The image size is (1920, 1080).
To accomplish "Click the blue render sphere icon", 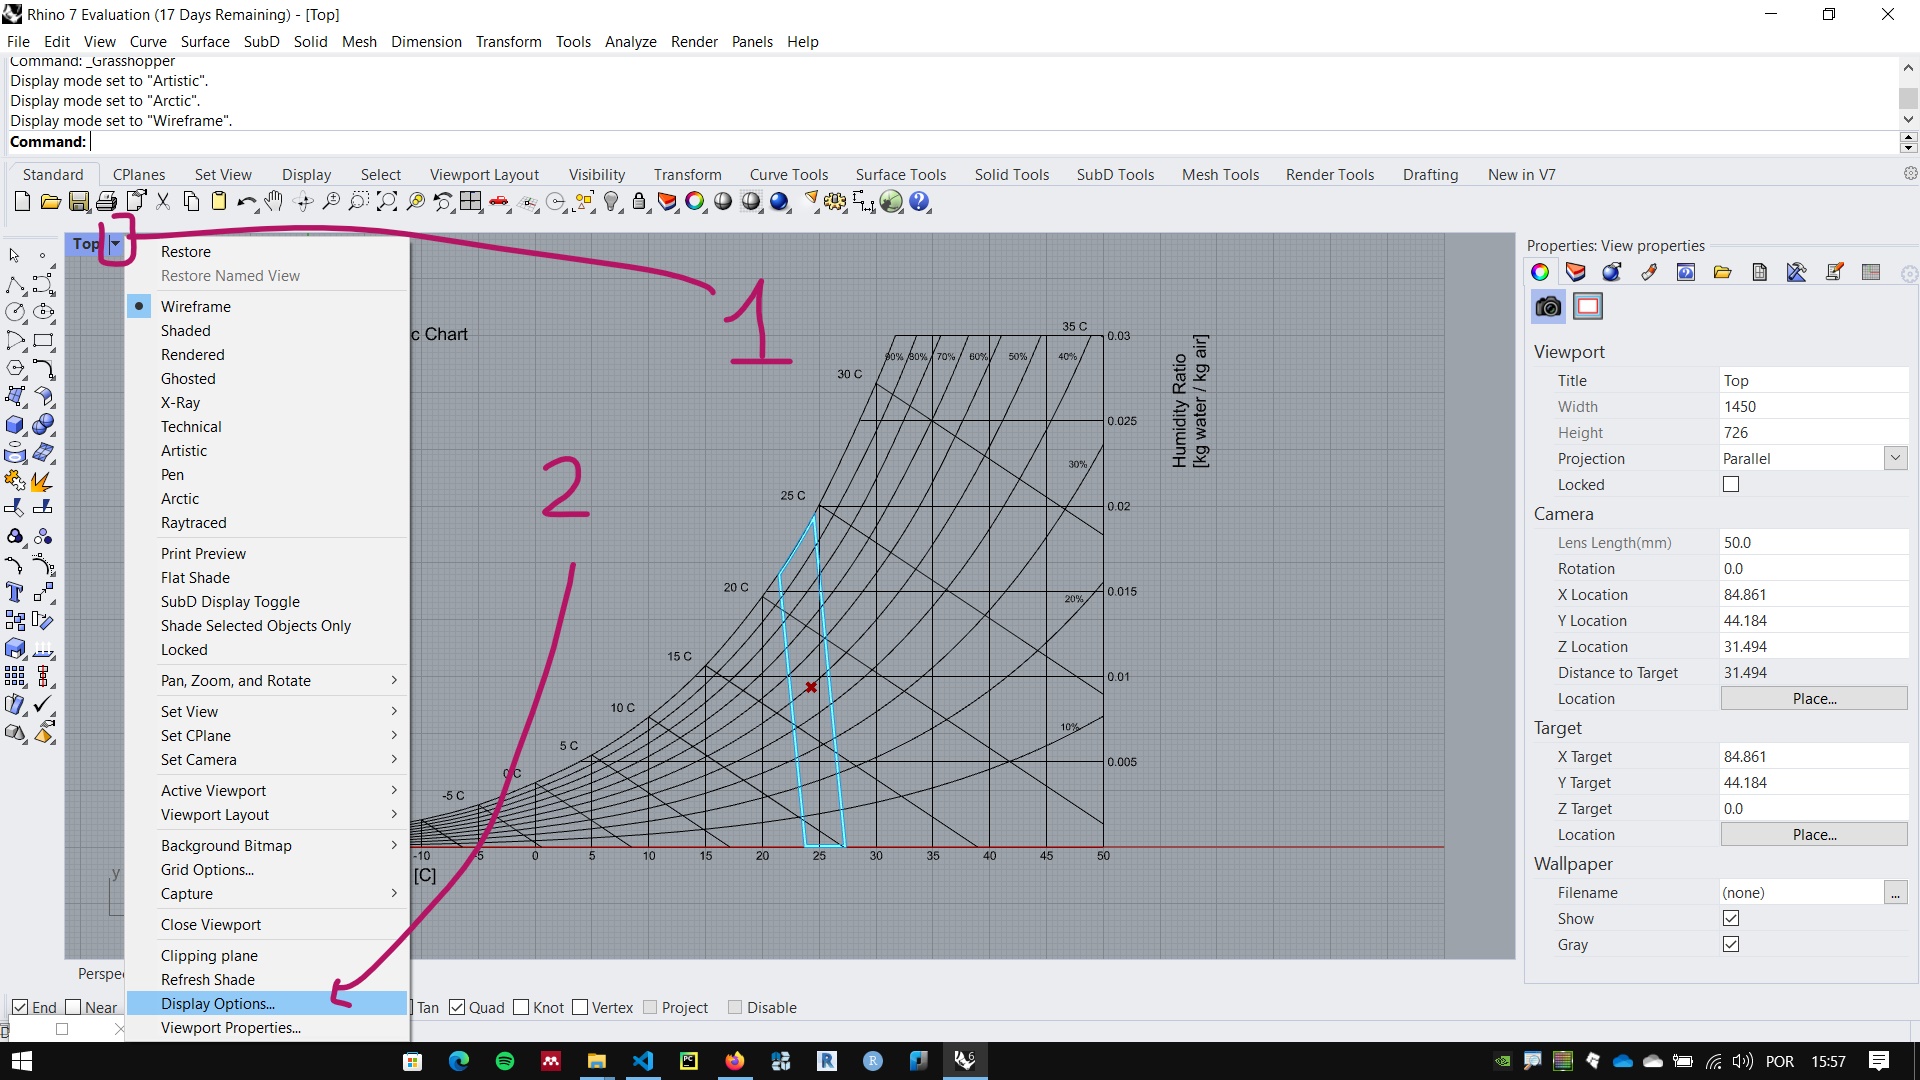I will pos(780,202).
